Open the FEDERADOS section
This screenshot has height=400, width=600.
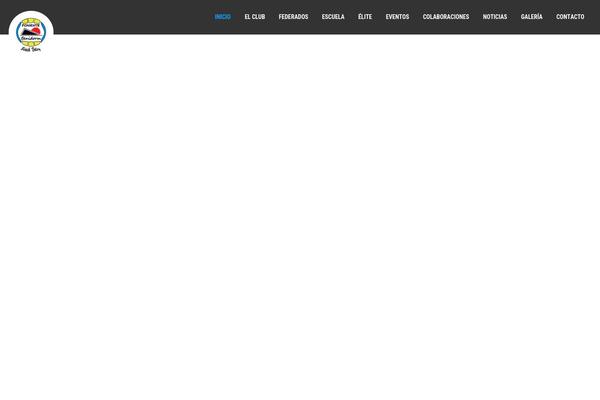[293, 17]
